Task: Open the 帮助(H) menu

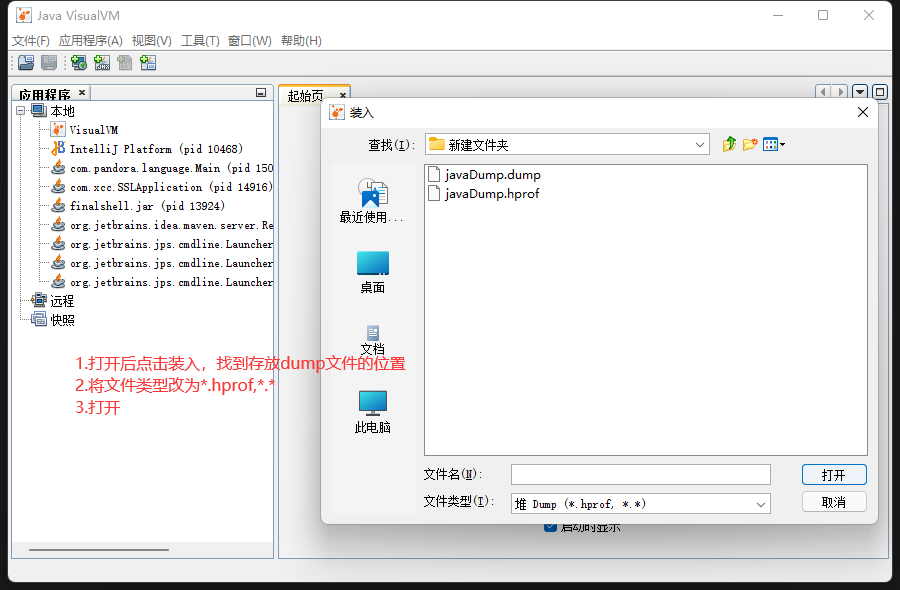Action: pyautogui.click(x=301, y=41)
